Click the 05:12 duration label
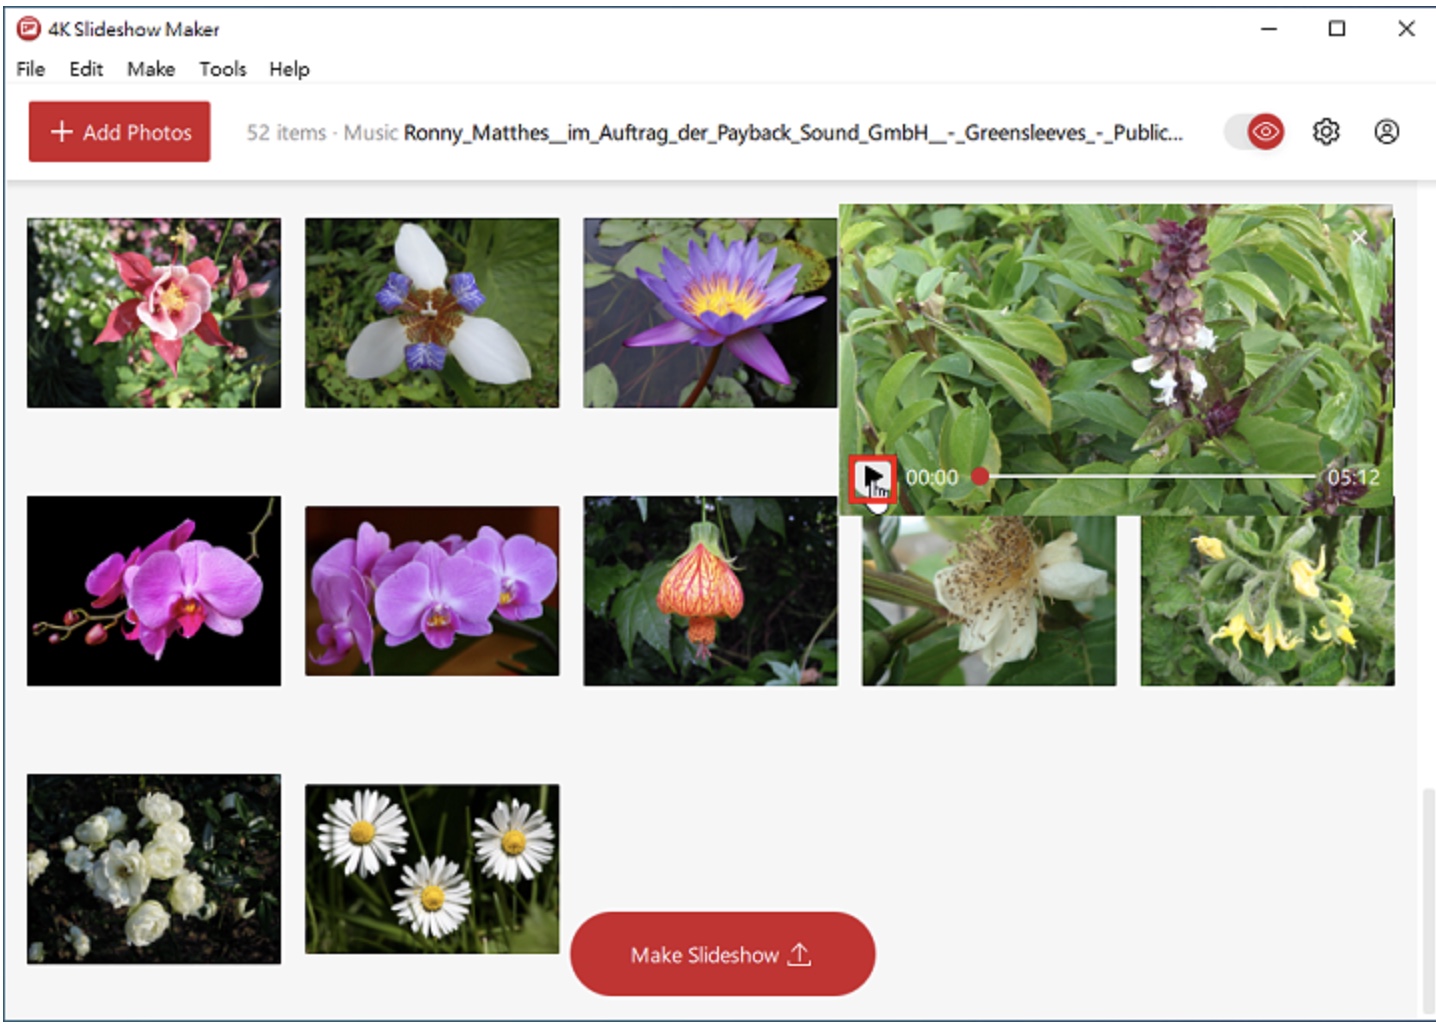This screenshot has width=1436, height=1032. [1353, 478]
